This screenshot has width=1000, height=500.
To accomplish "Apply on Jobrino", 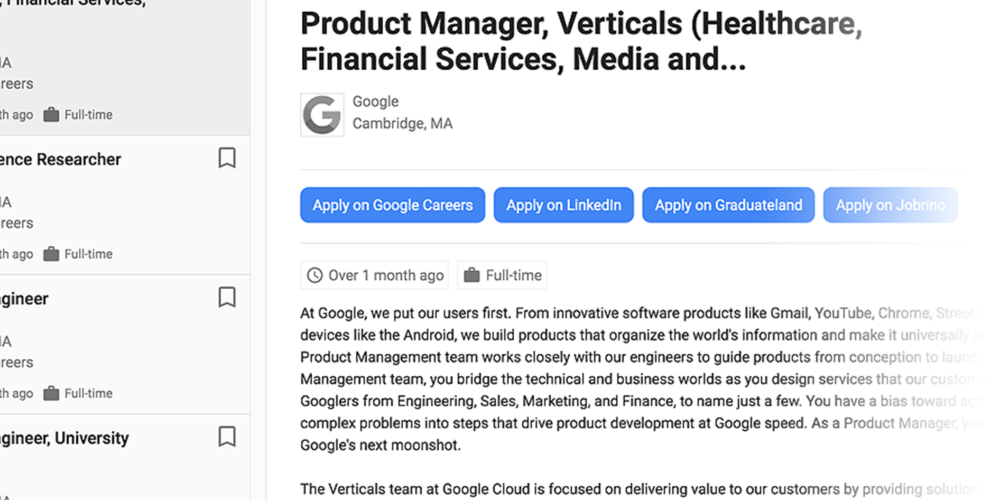I will (x=890, y=205).
